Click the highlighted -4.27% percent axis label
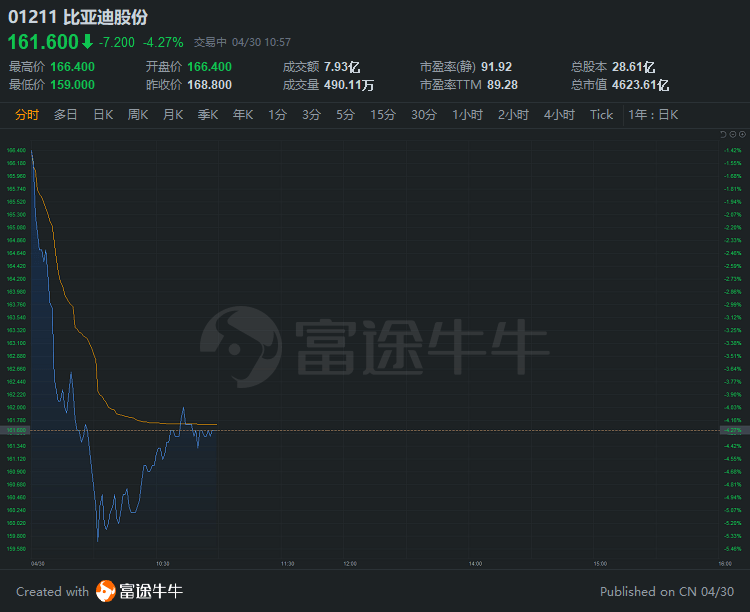Screen dimensions: 750x612 pyautogui.click(x=733, y=431)
